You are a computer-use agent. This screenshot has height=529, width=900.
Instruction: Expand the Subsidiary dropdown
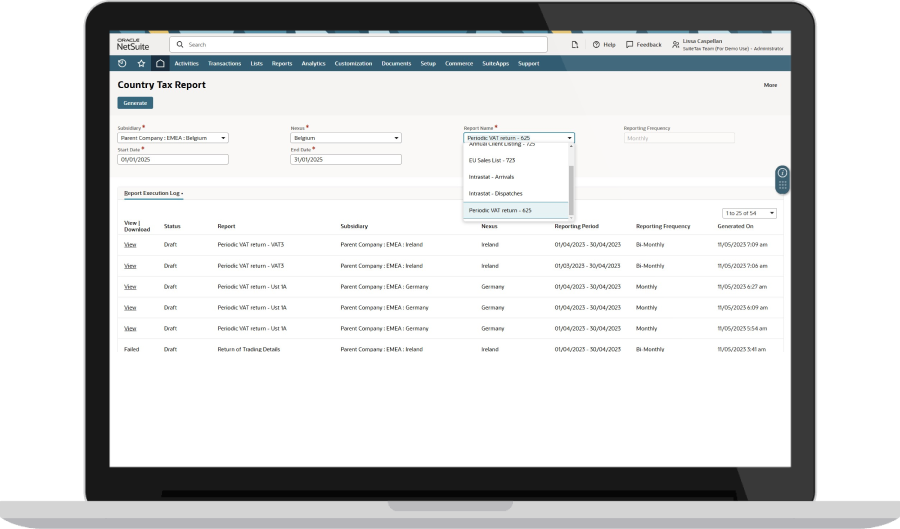coord(173,138)
